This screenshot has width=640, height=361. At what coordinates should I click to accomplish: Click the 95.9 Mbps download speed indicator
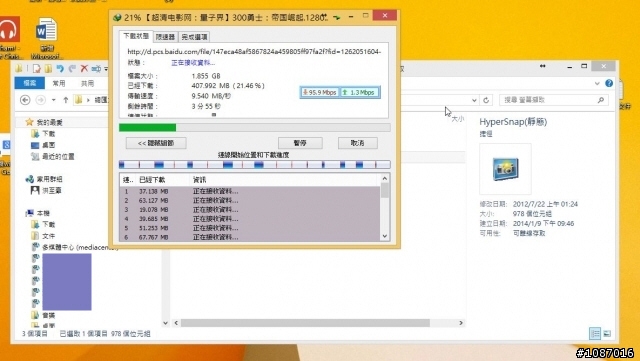pos(320,92)
